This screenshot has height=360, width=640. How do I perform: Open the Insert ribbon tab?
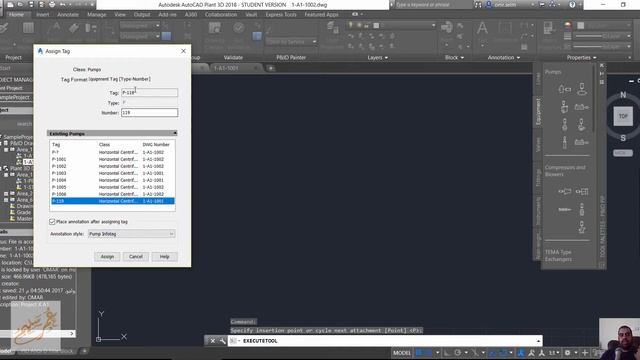coord(42,14)
